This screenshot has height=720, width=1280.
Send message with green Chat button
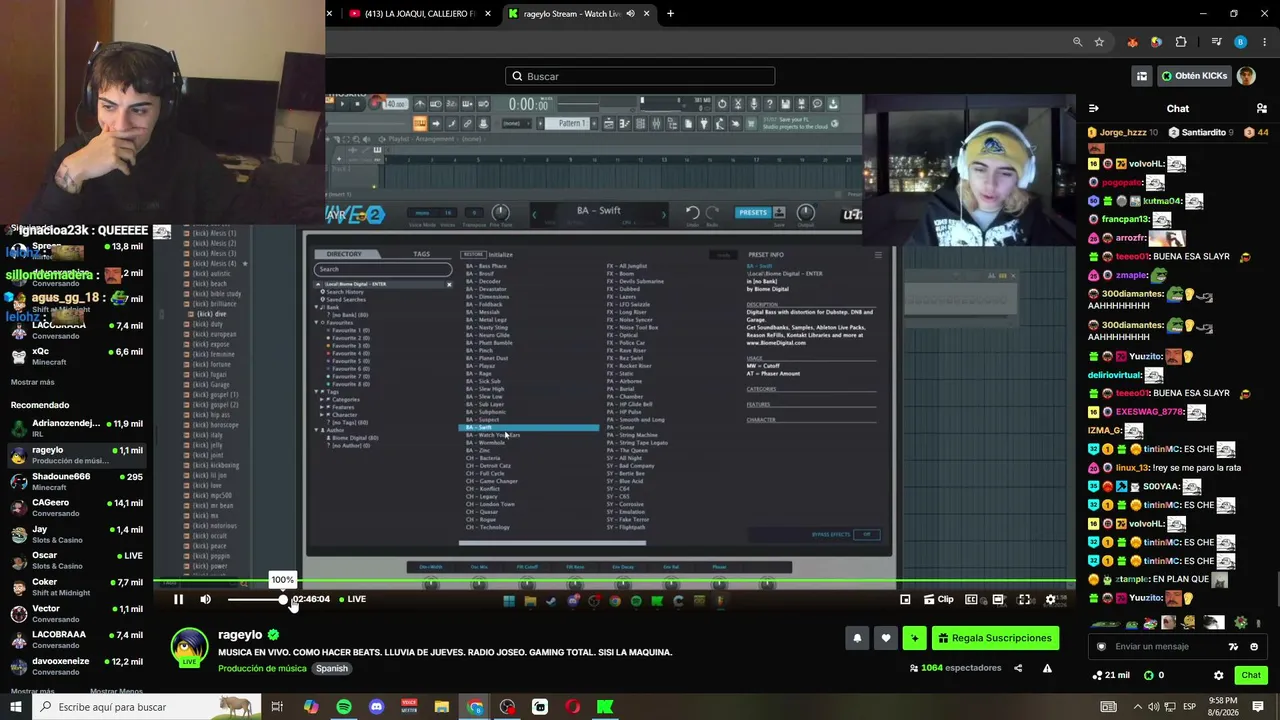1251,675
